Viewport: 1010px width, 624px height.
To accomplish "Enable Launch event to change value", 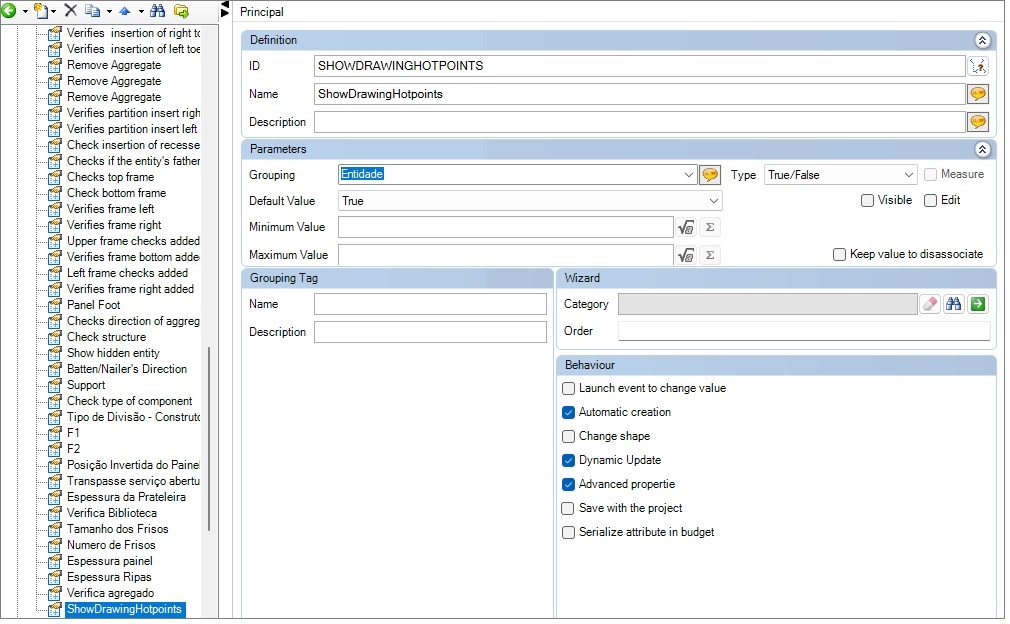I will click(568, 388).
